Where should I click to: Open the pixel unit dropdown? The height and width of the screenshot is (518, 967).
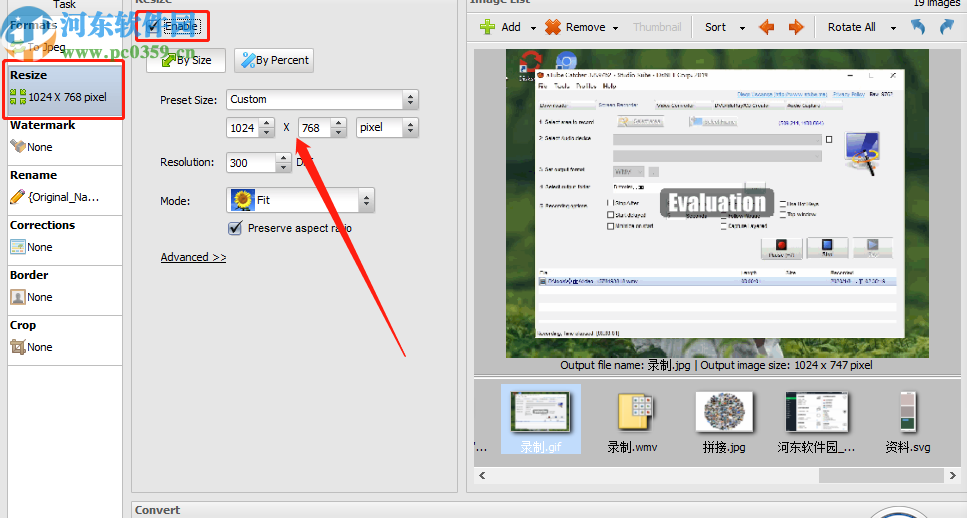pyautogui.click(x=387, y=128)
